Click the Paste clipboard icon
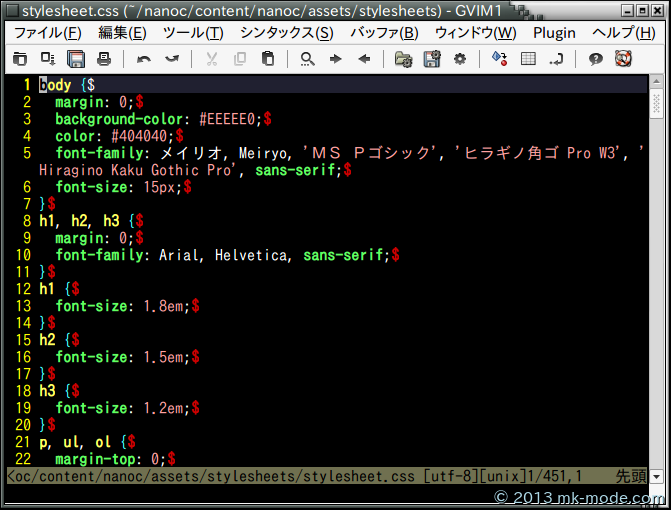Image resolution: width=671 pixels, height=510 pixels. 268,59
